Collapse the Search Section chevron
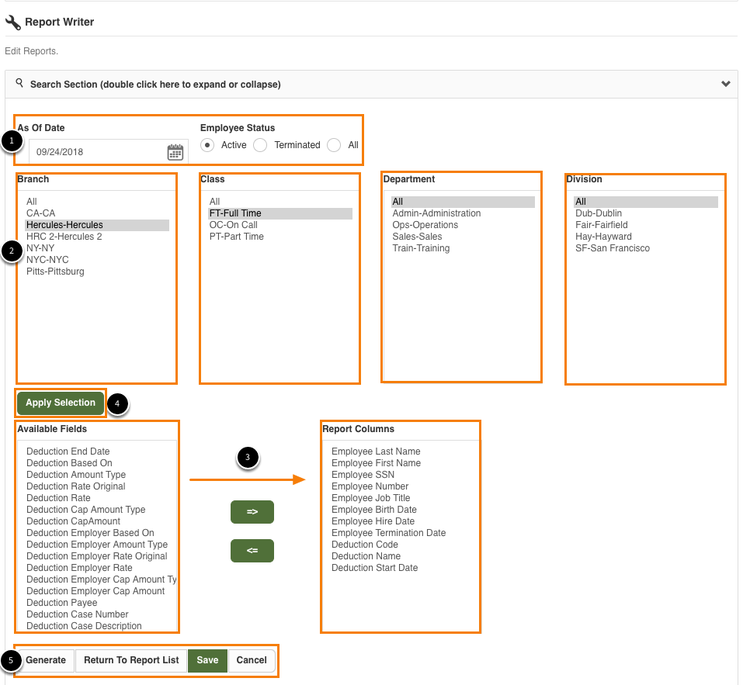Screen dimensions: 750x685 [726, 84]
